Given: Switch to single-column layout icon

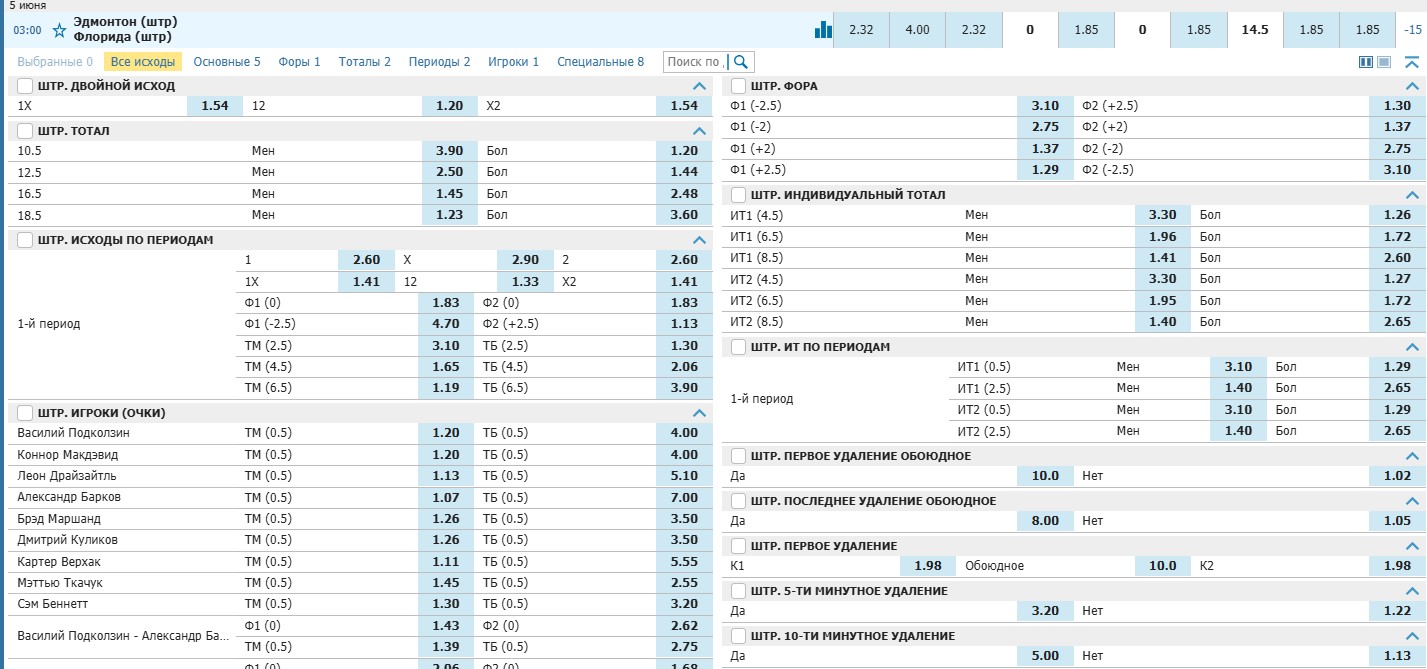Looking at the screenshot, I should 1384,62.
